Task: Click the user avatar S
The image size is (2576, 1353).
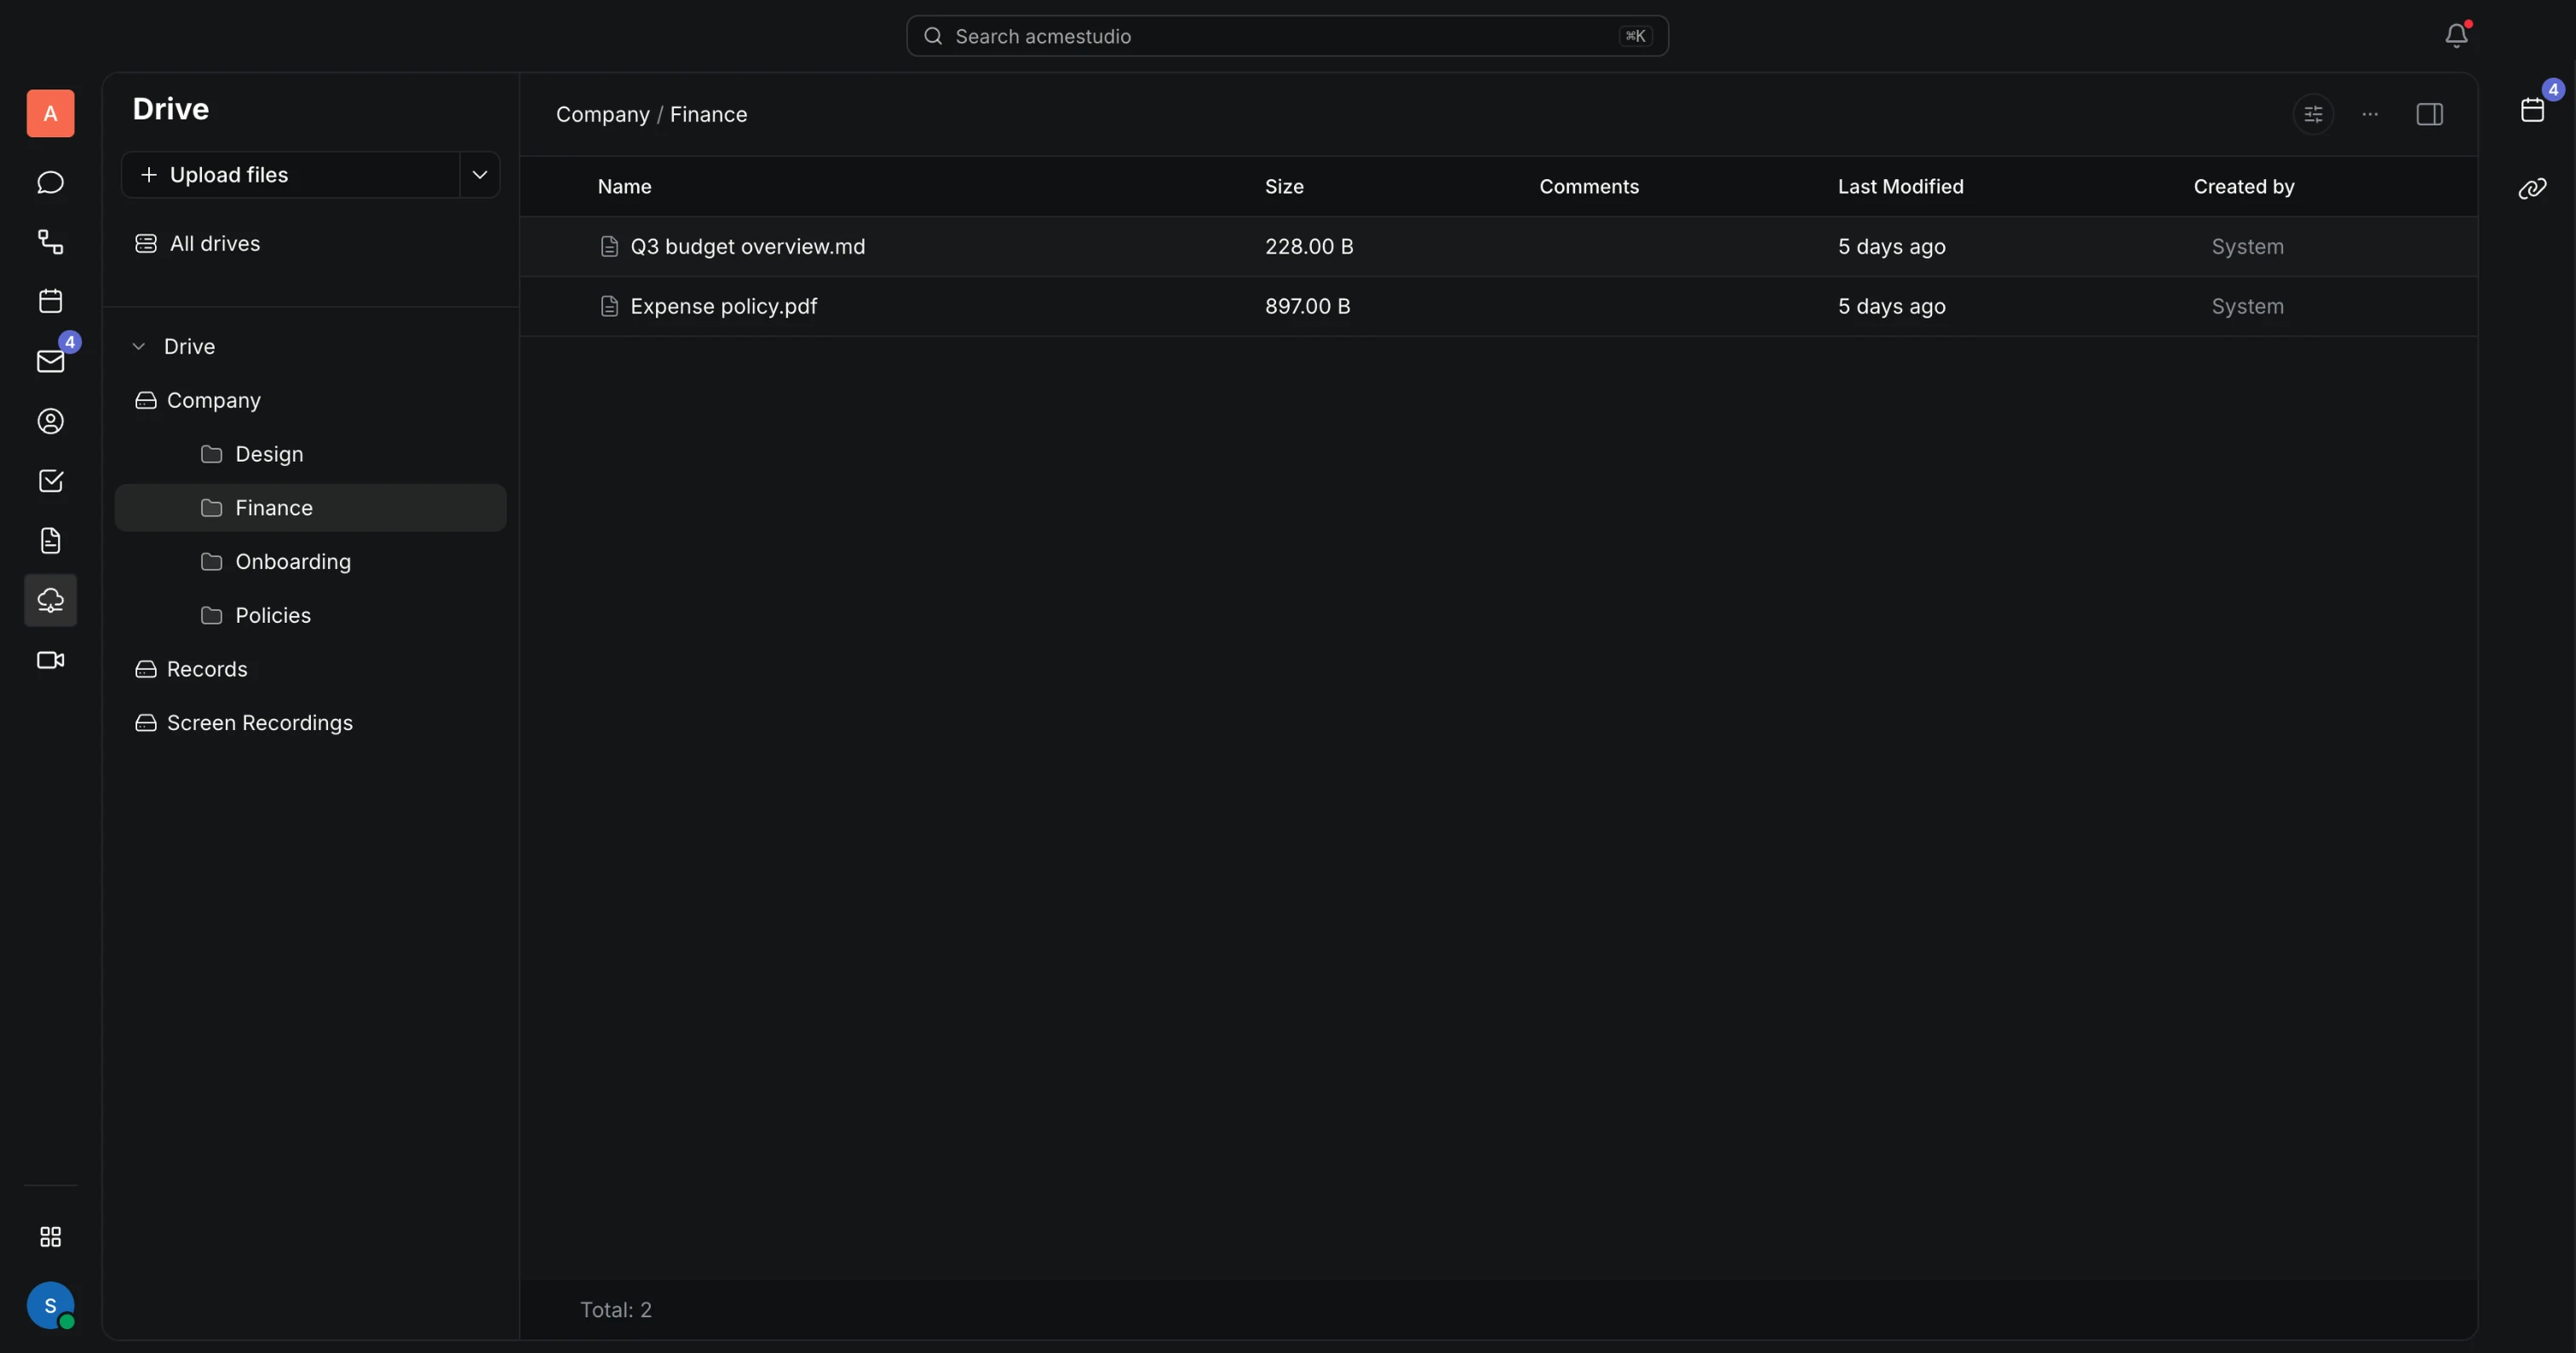Action: tap(50, 1306)
